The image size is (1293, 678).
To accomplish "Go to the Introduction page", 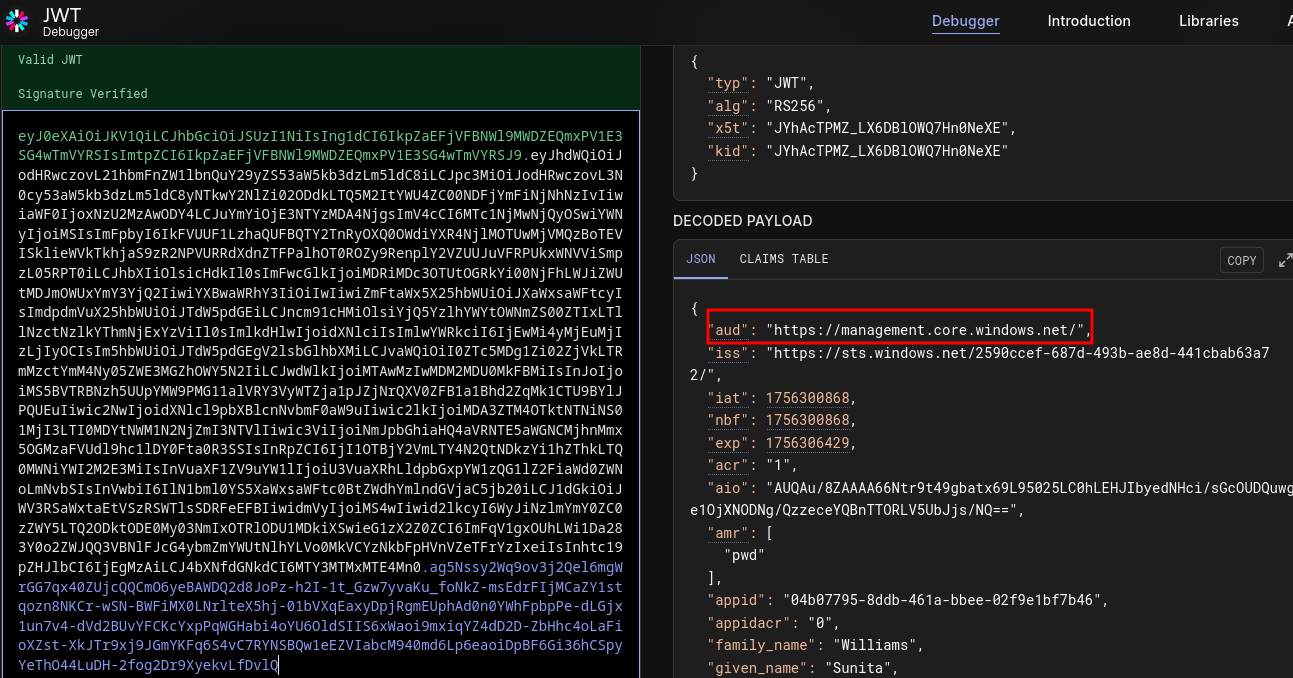I will click(x=1088, y=21).
